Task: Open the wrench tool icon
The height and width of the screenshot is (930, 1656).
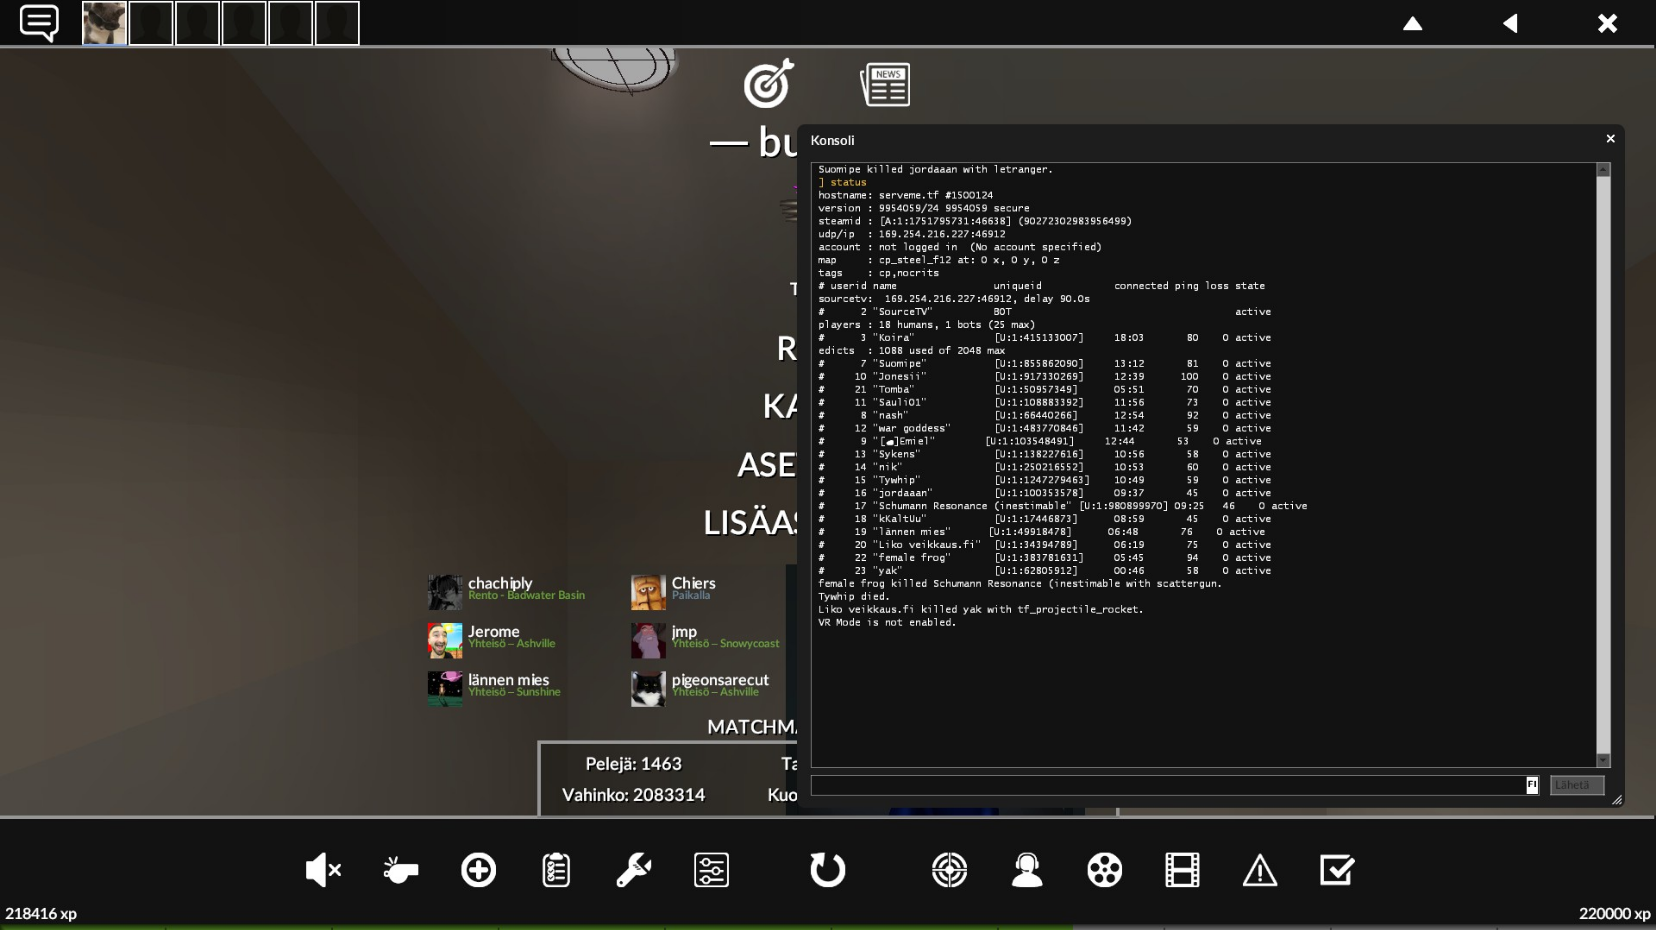Action: [x=633, y=870]
